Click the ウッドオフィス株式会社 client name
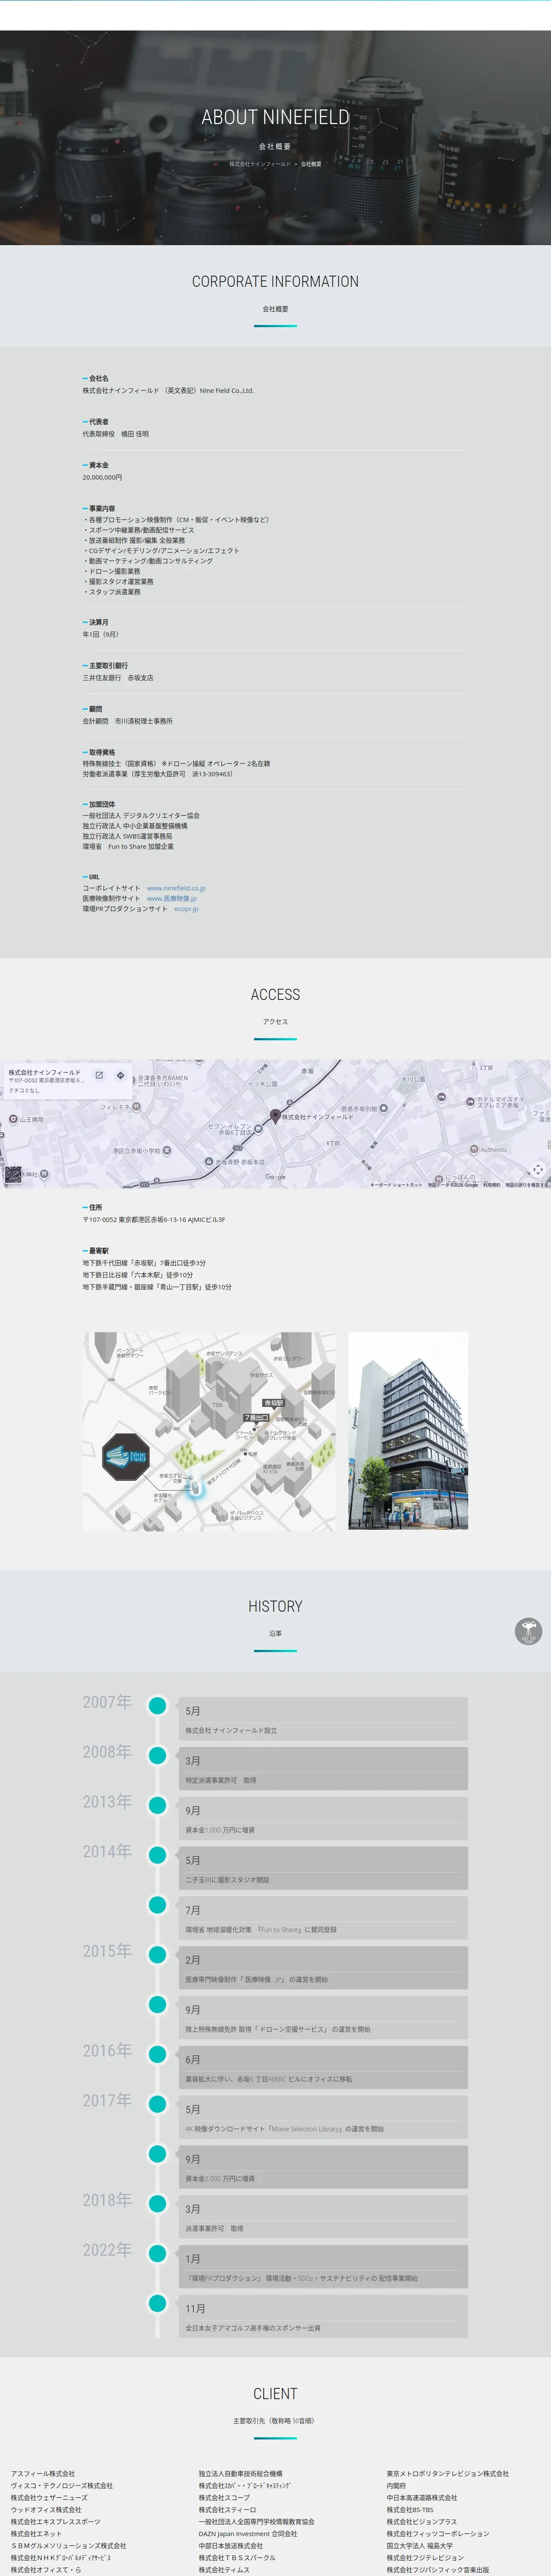 (46, 2510)
